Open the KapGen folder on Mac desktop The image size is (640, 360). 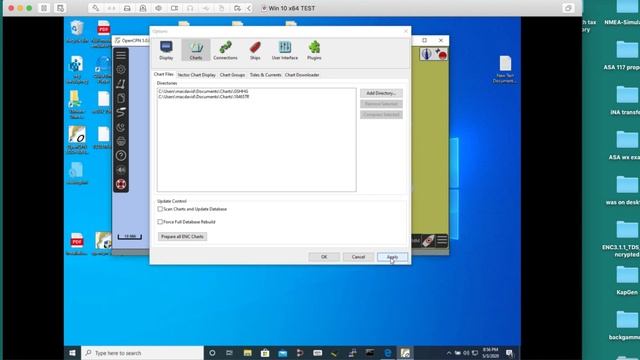627,281
